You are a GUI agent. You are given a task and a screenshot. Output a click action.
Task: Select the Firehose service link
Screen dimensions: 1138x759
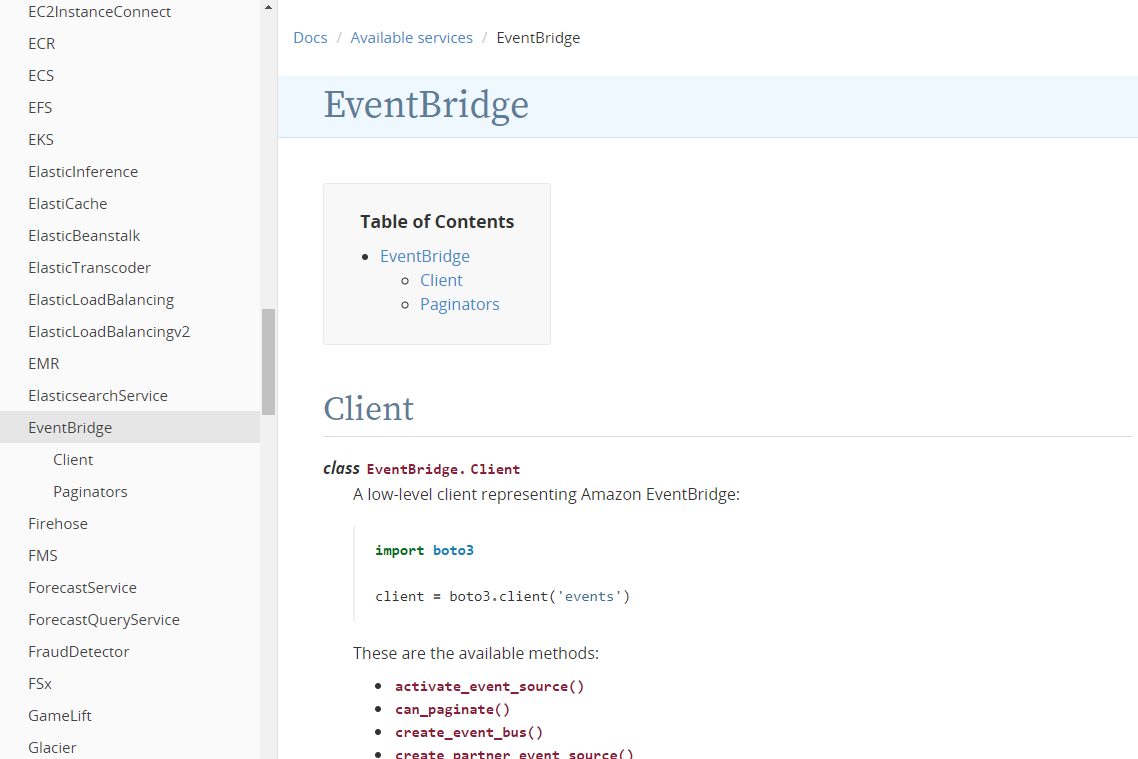click(57, 523)
